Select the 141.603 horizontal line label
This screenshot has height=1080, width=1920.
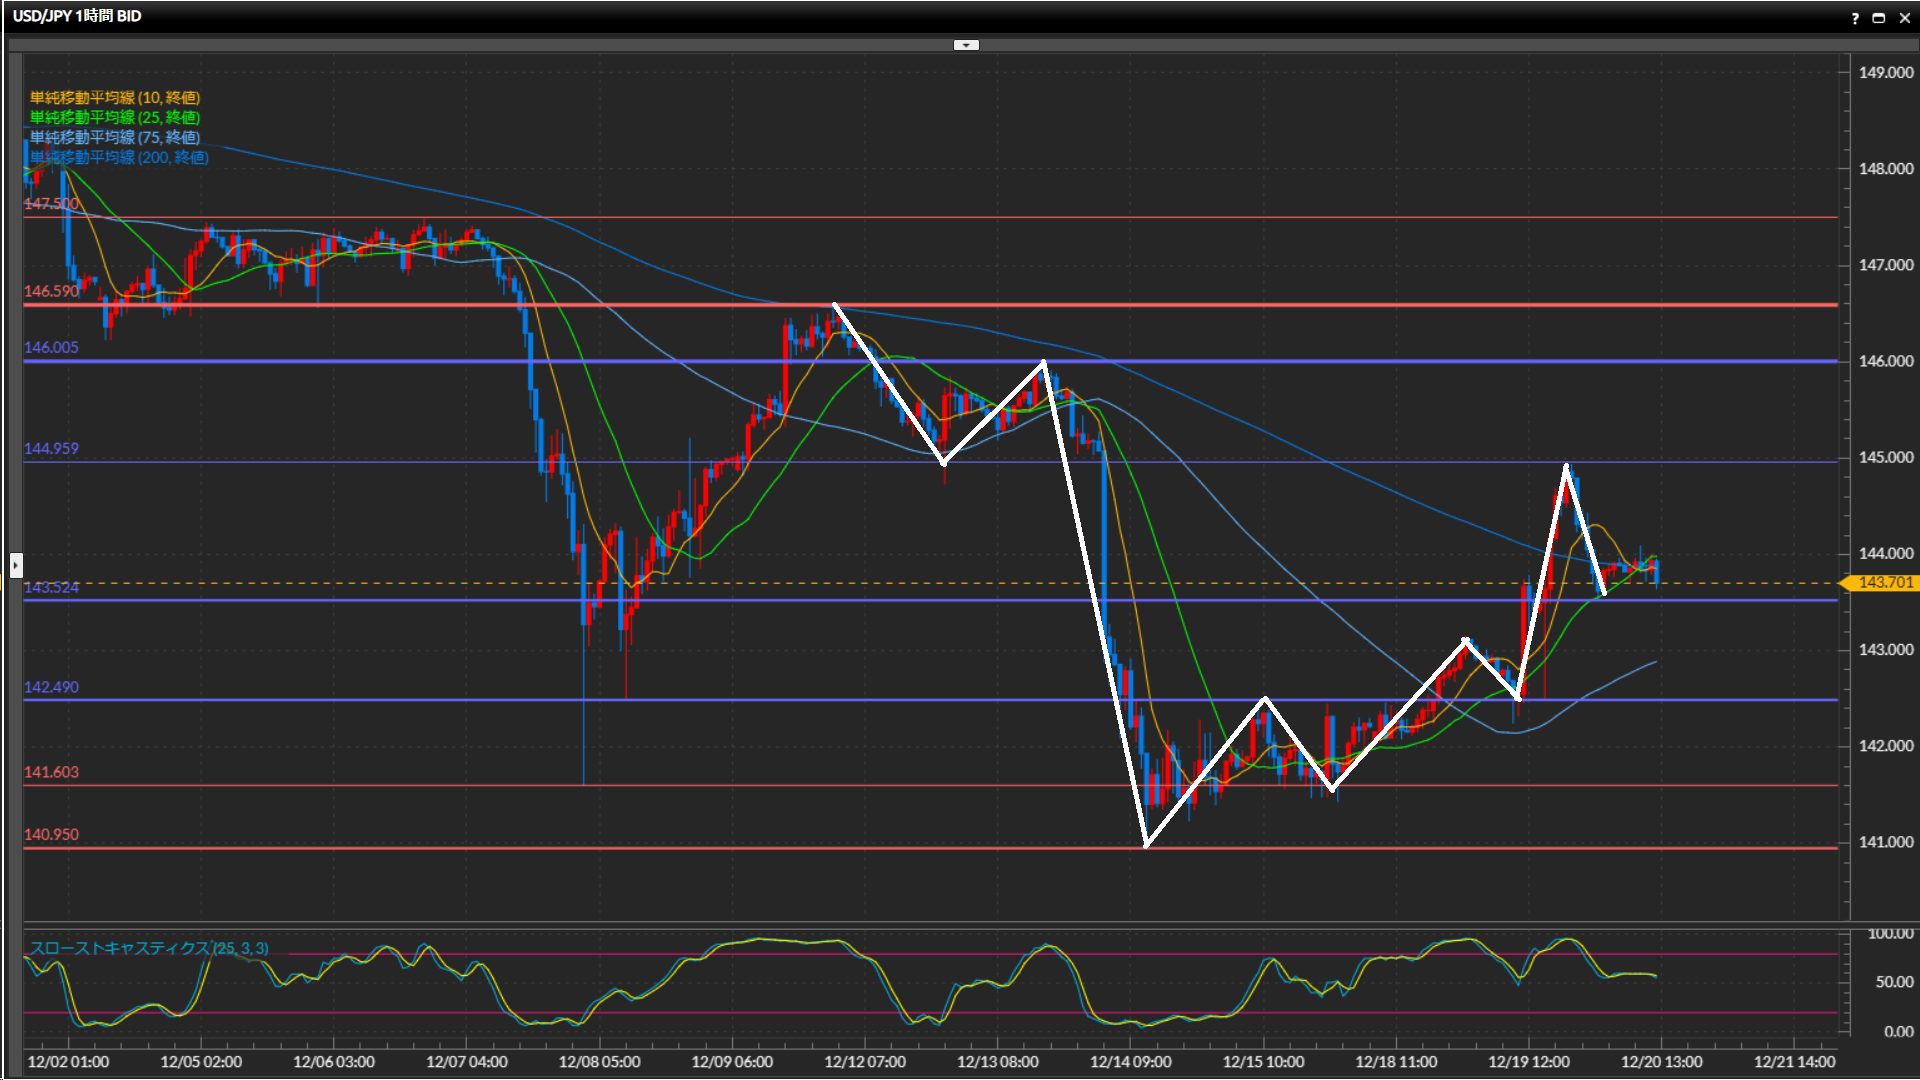click(x=51, y=772)
